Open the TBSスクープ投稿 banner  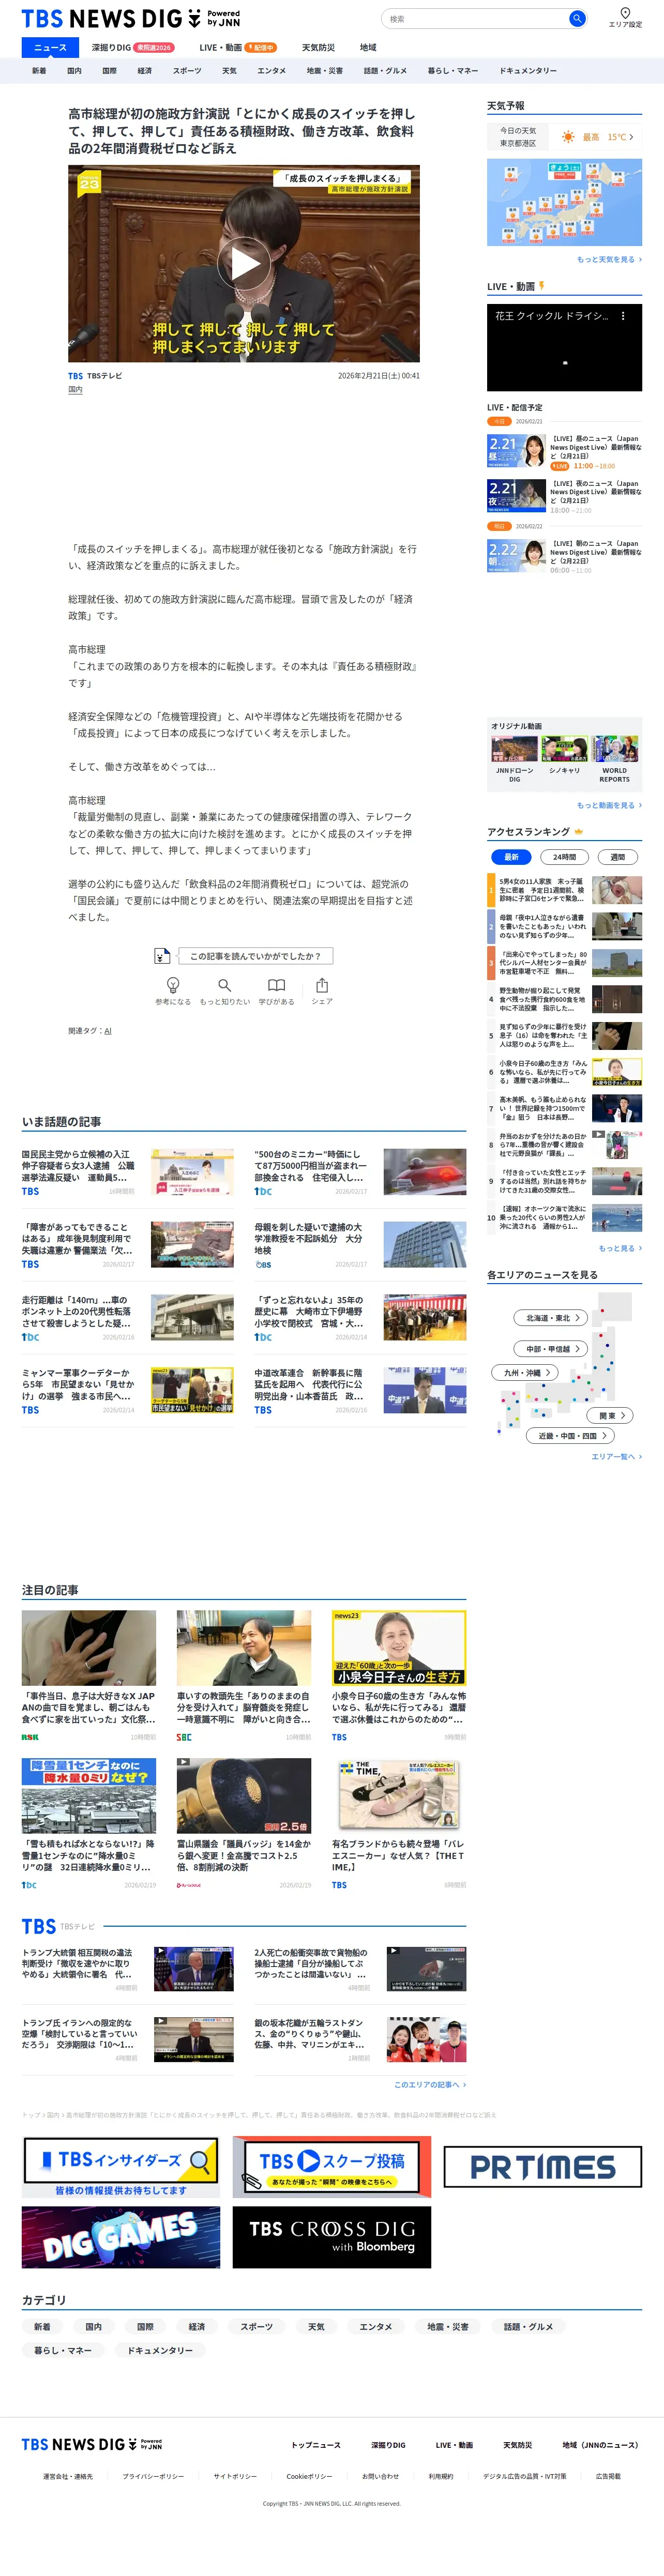point(332,2167)
